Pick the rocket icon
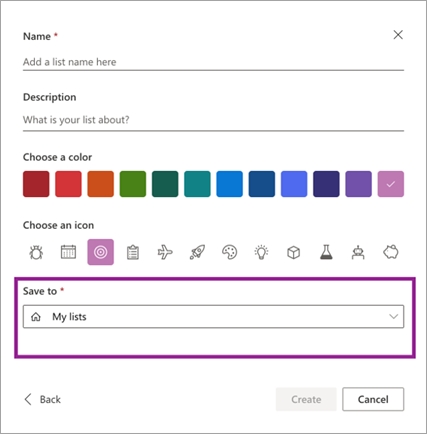 tap(197, 252)
